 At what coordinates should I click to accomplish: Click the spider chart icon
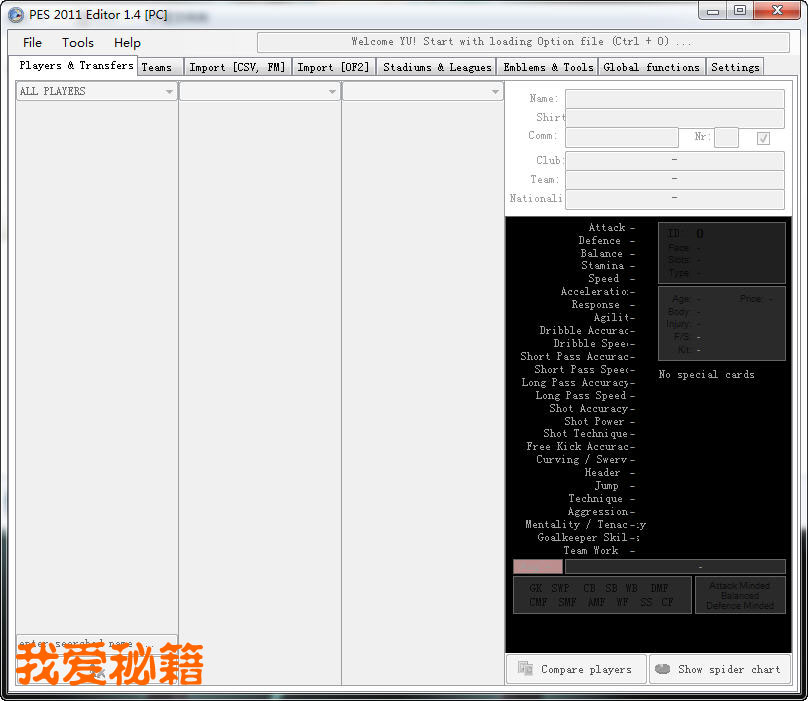pyautogui.click(x=663, y=669)
